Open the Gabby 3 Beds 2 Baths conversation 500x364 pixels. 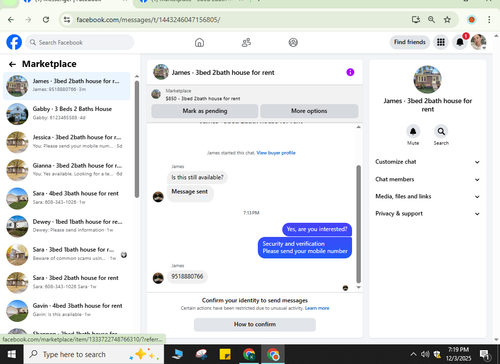pos(66,114)
